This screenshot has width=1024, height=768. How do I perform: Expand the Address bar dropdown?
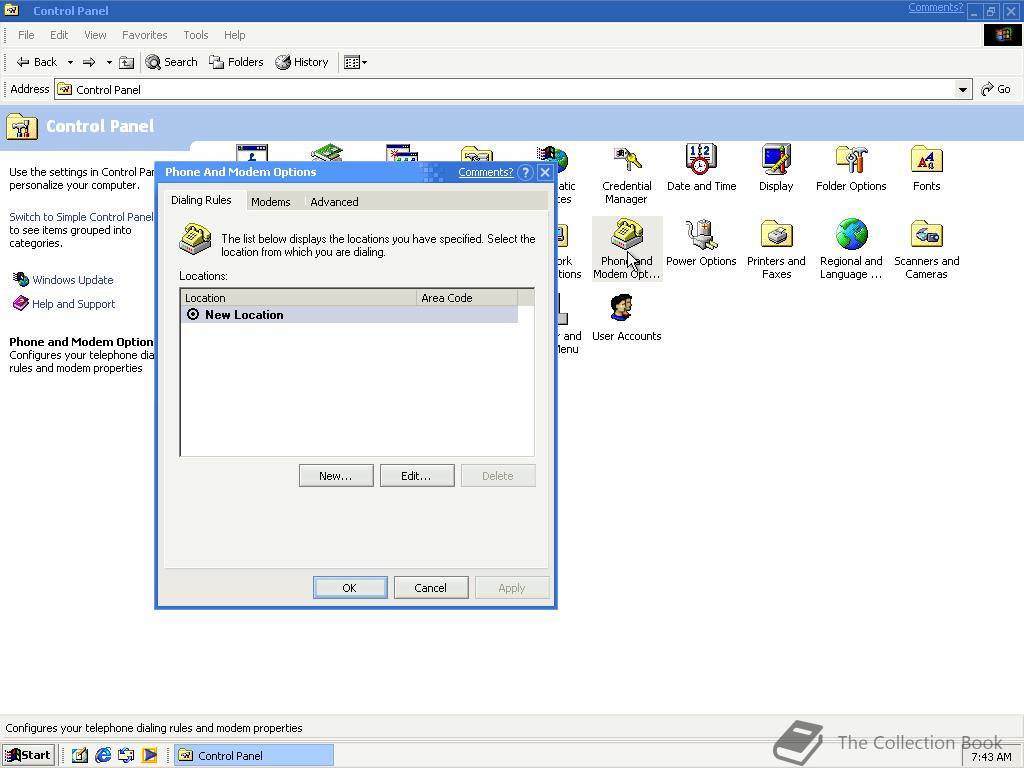tap(963, 89)
